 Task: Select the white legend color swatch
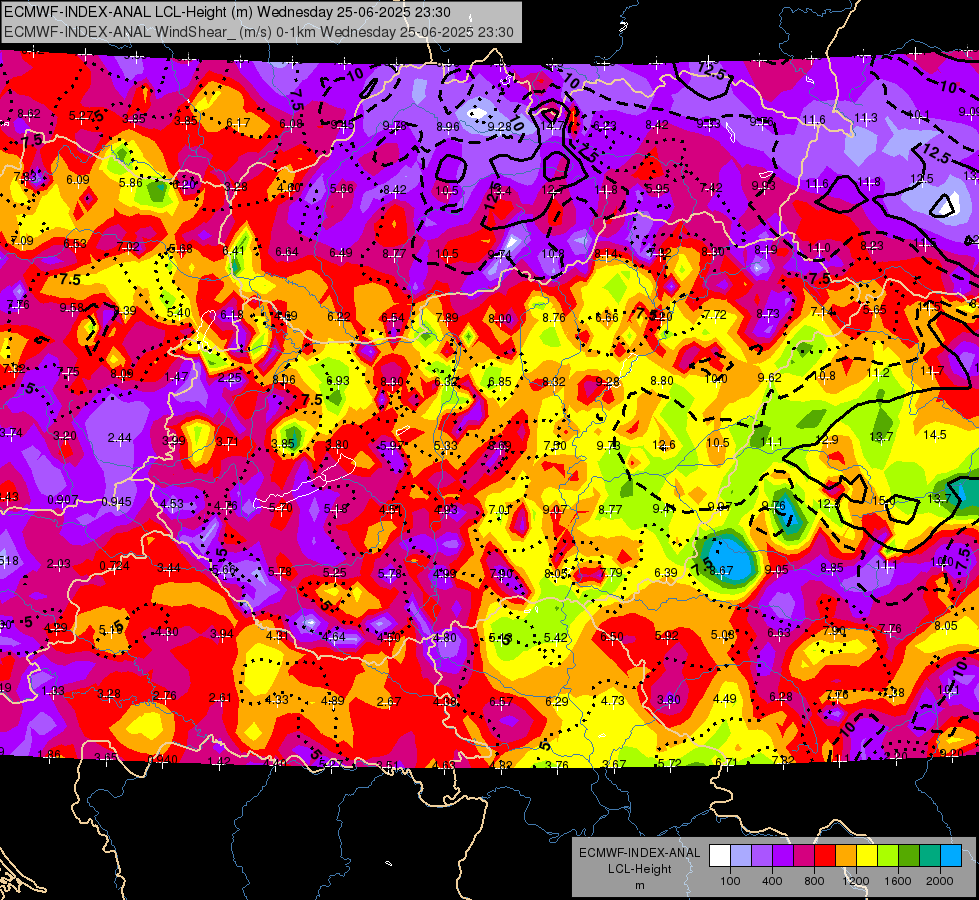tap(720, 856)
